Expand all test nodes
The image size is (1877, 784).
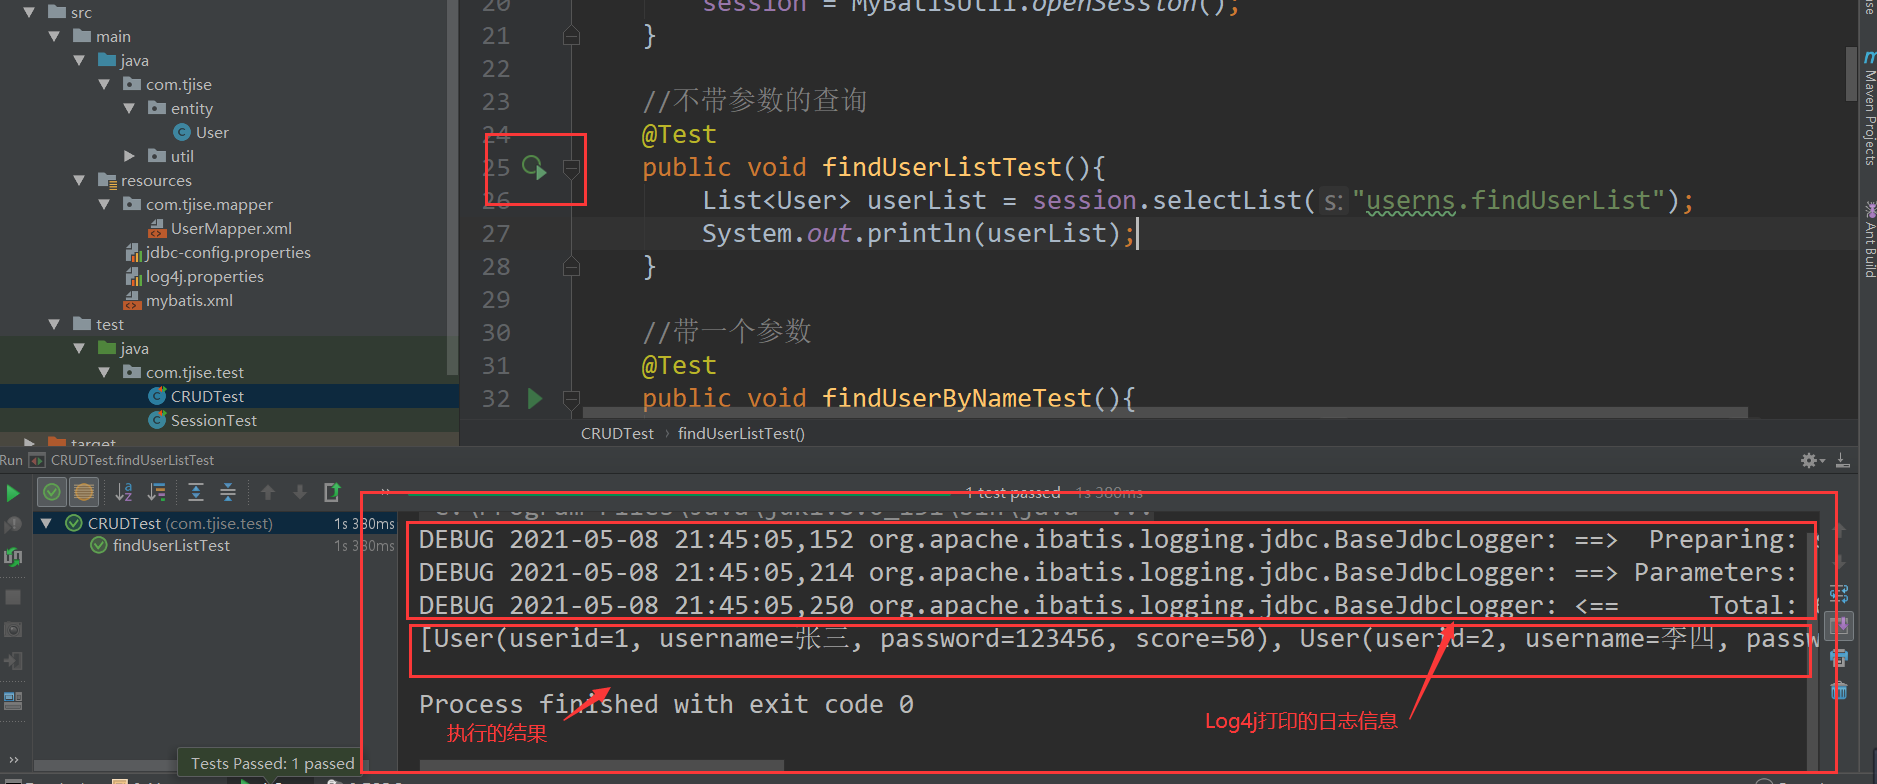coord(196,492)
